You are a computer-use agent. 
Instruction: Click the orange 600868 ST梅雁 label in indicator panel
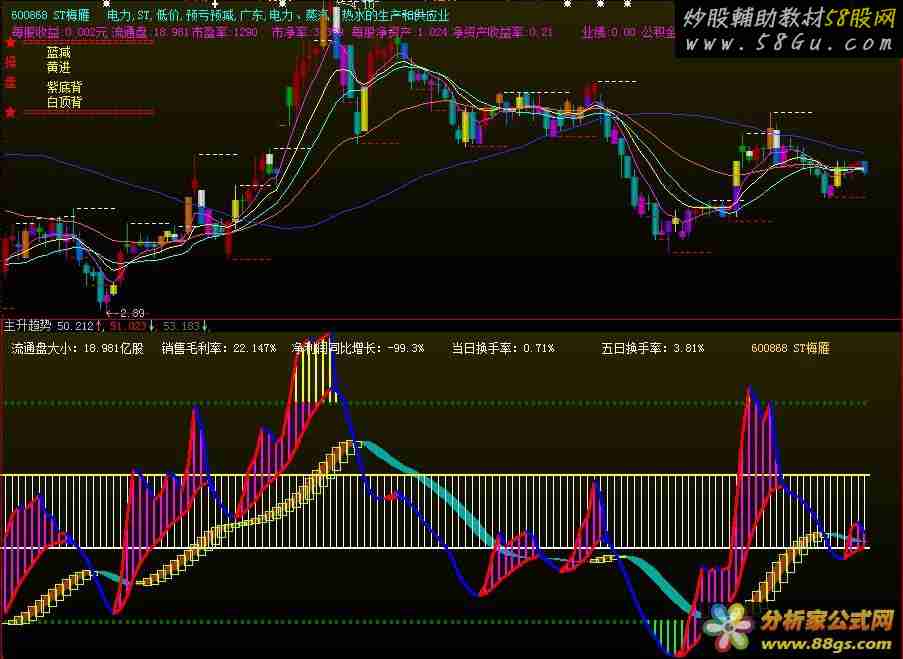click(790, 349)
